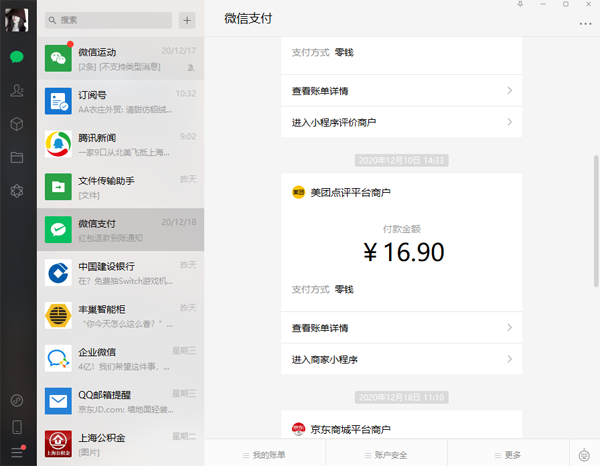
Task: Select the QQ邮箱提醒 conversation title
Action: 104,395
